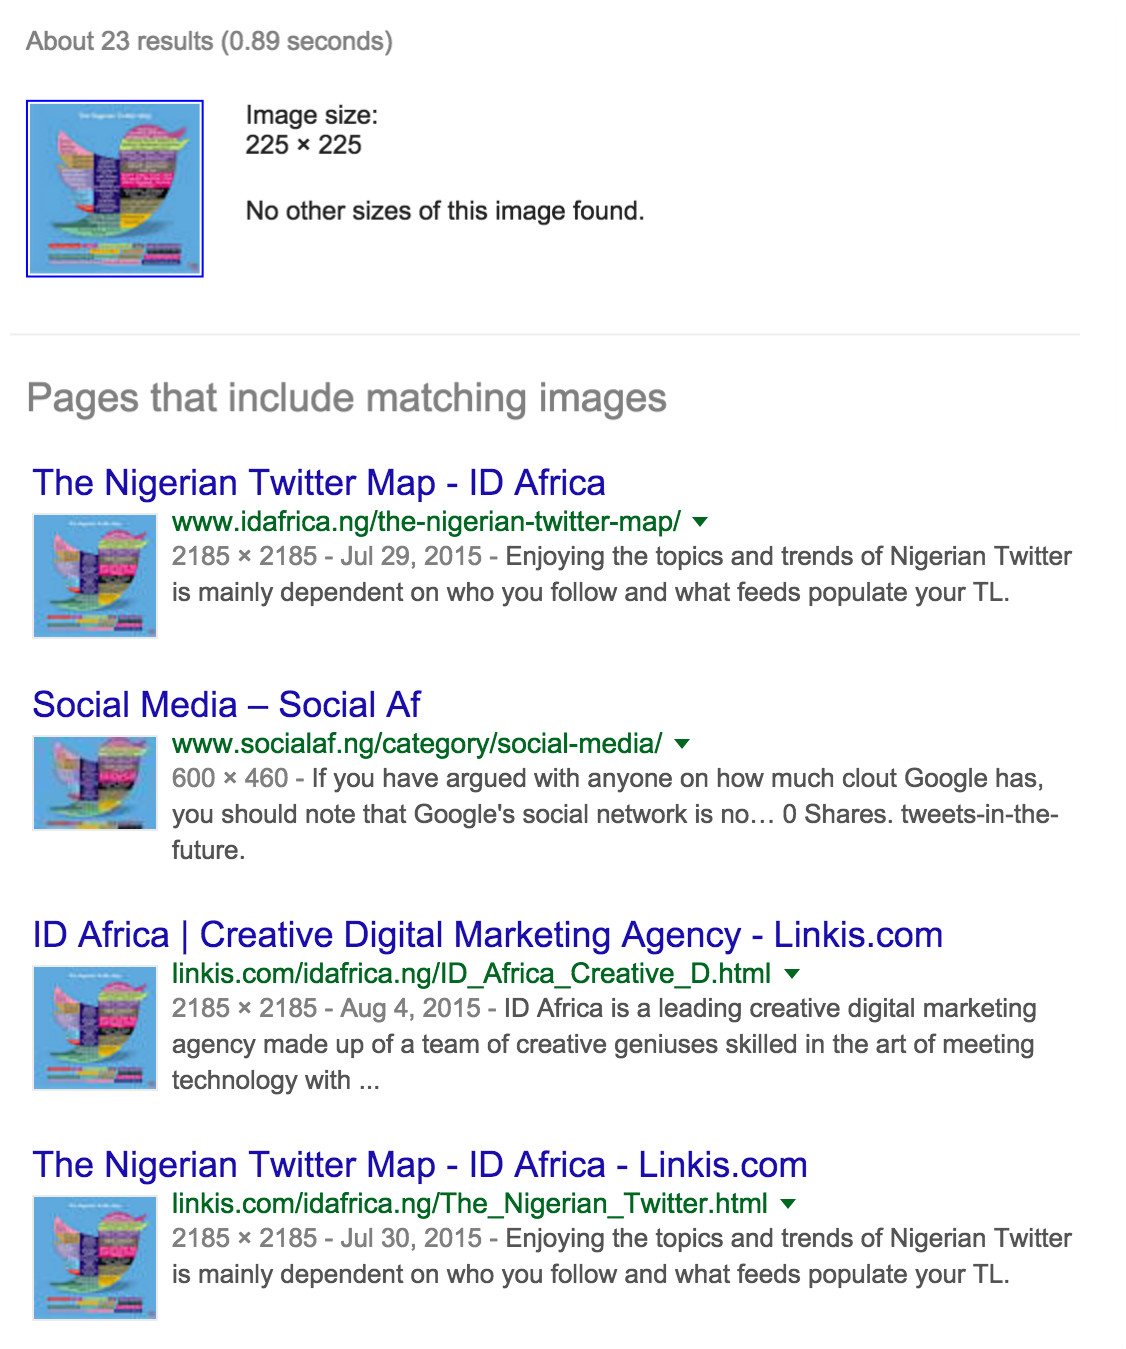The height and width of the screenshot is (1349, 1126).
Task: Open the 'Social Media – Social Af' result
Action: (x=226, y=705)
